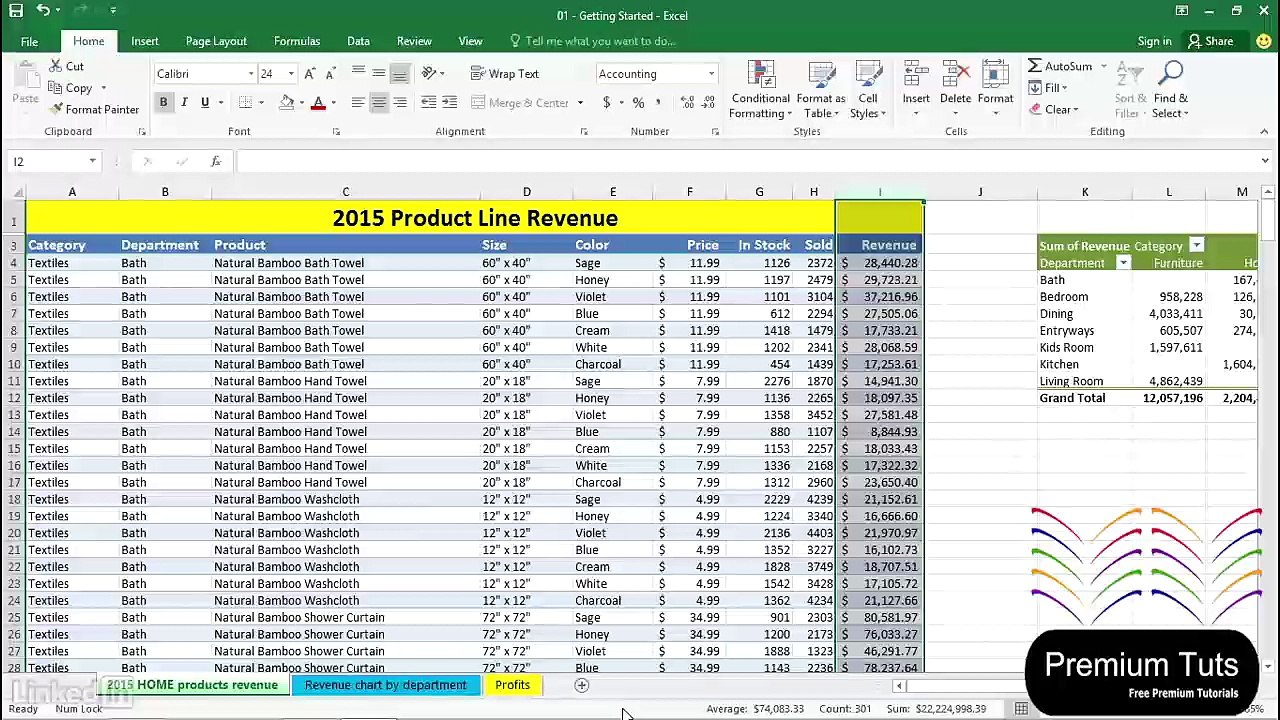Click the Format Painter brush icon
The height and width of the screenshot is (720, 1280).
(x=56, y=109)
